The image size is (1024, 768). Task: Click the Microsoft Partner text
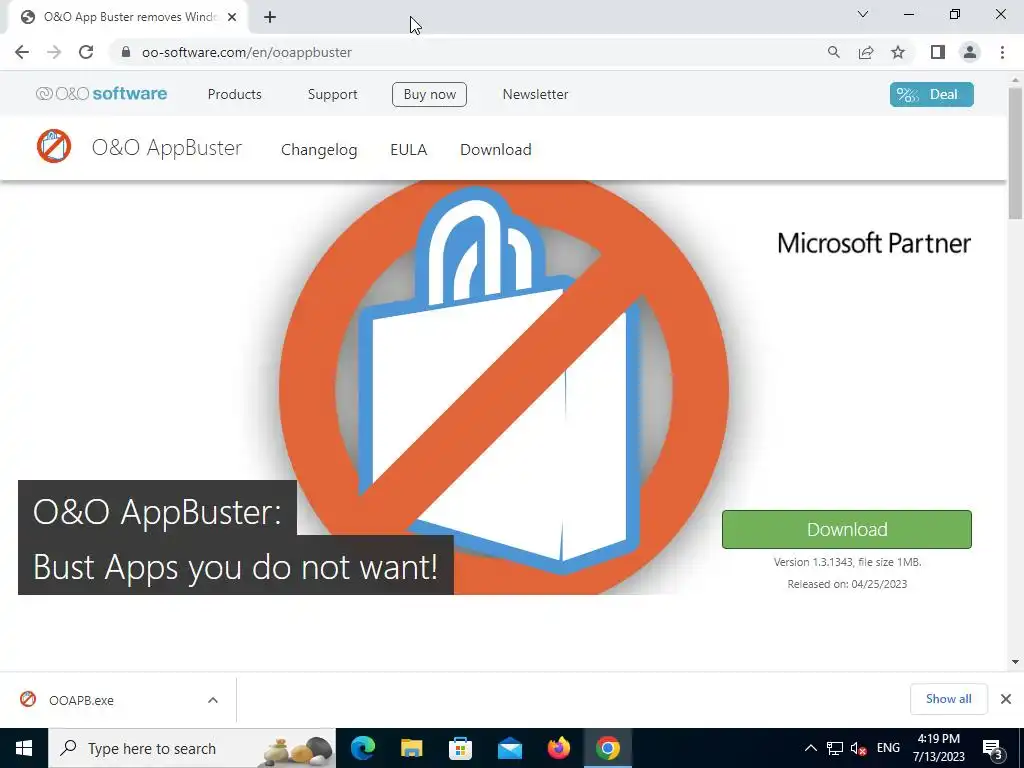tap(874, 243)
